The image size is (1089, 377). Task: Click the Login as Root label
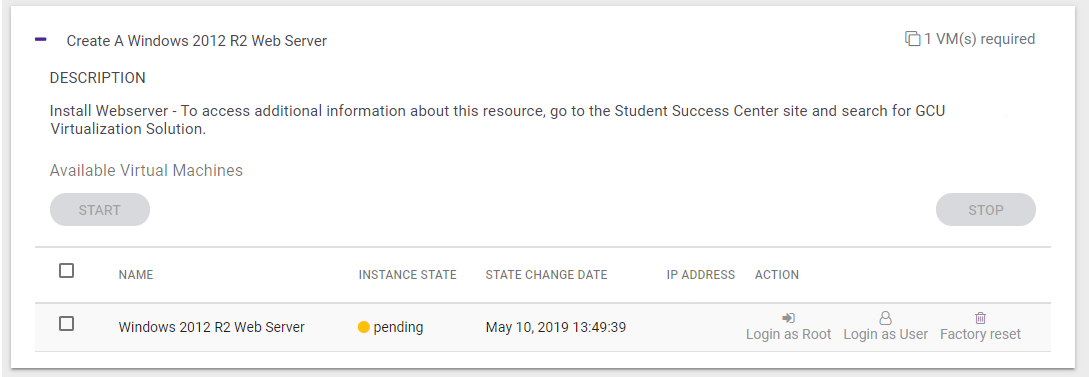pos(788,335)
